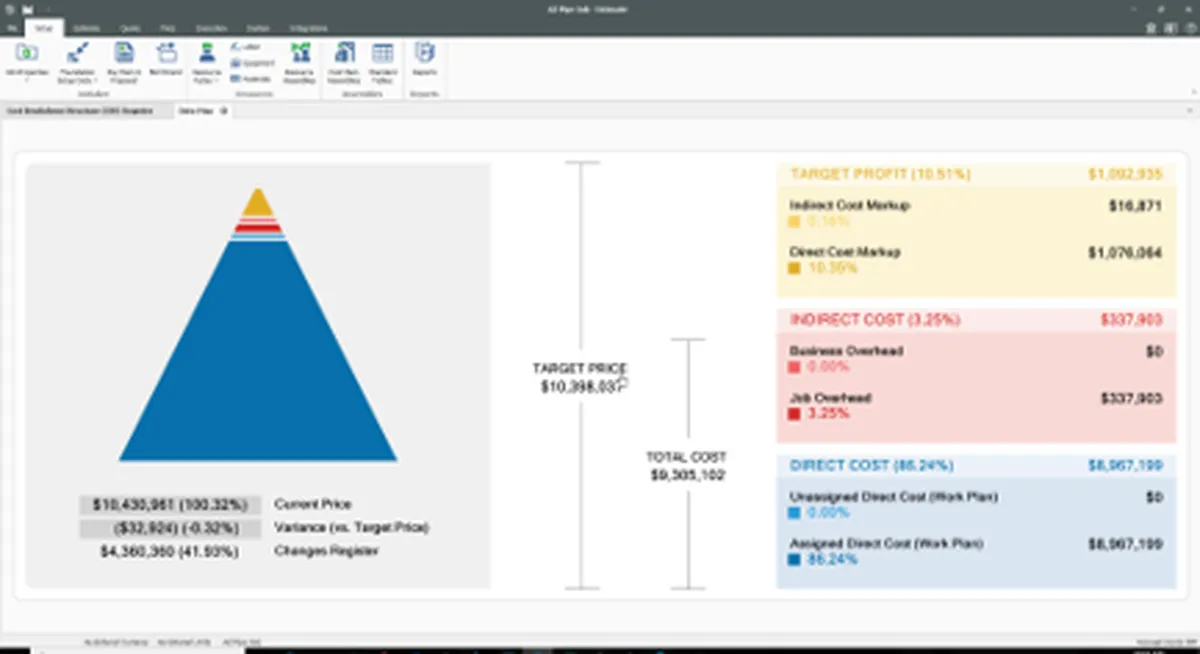Click the Unassigned Direct Cost (Work Plan) label
Viewport: 1200px width, 654px height.
pyautogui.click(x=893, y=497)
